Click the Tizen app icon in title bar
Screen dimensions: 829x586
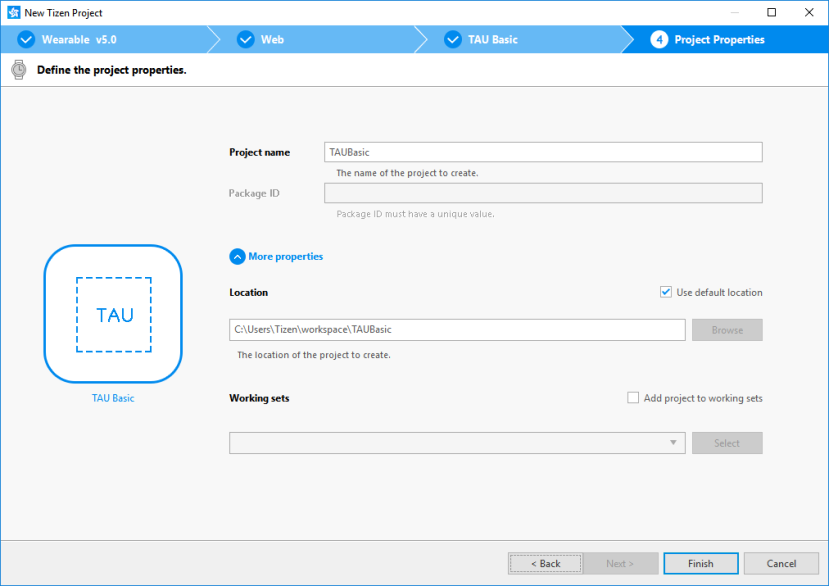[x=13, y=13]
